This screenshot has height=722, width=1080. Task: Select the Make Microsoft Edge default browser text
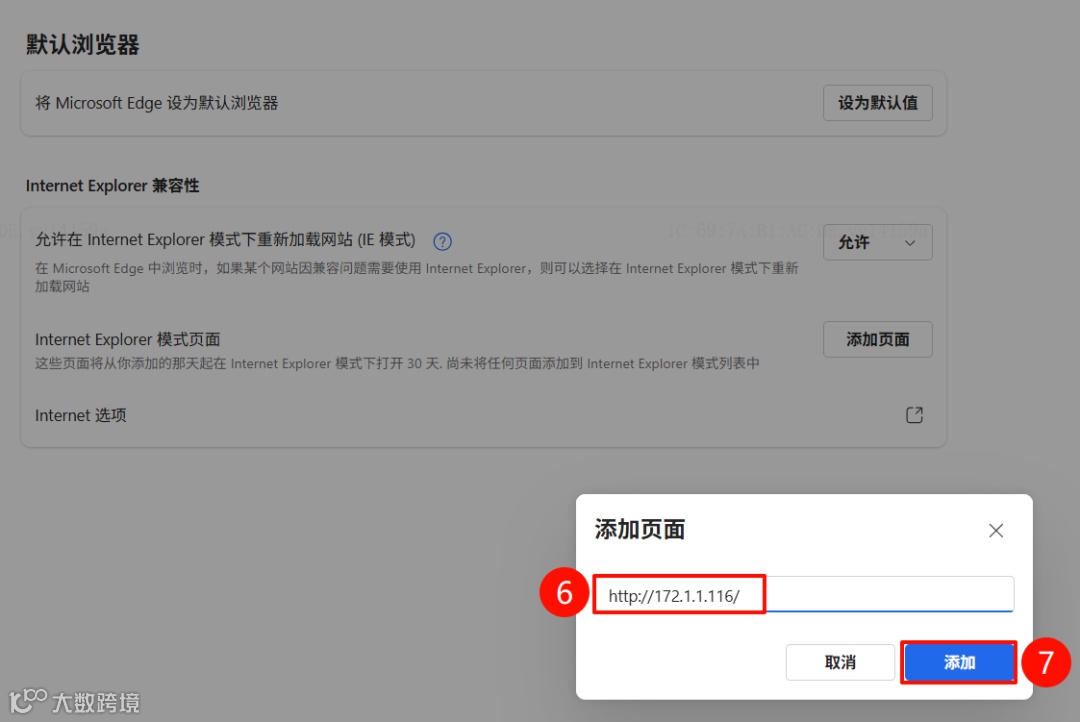pyautogui.click(x=156, y=103)
